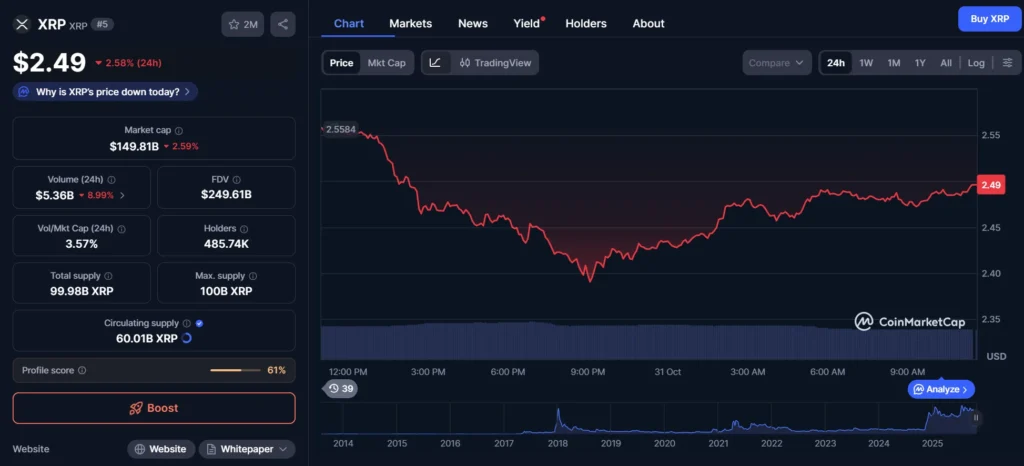The width and height of the screenshot is (1024, 466).
Task: Switch to the Holders tab
Action: (x=585, y=23)
